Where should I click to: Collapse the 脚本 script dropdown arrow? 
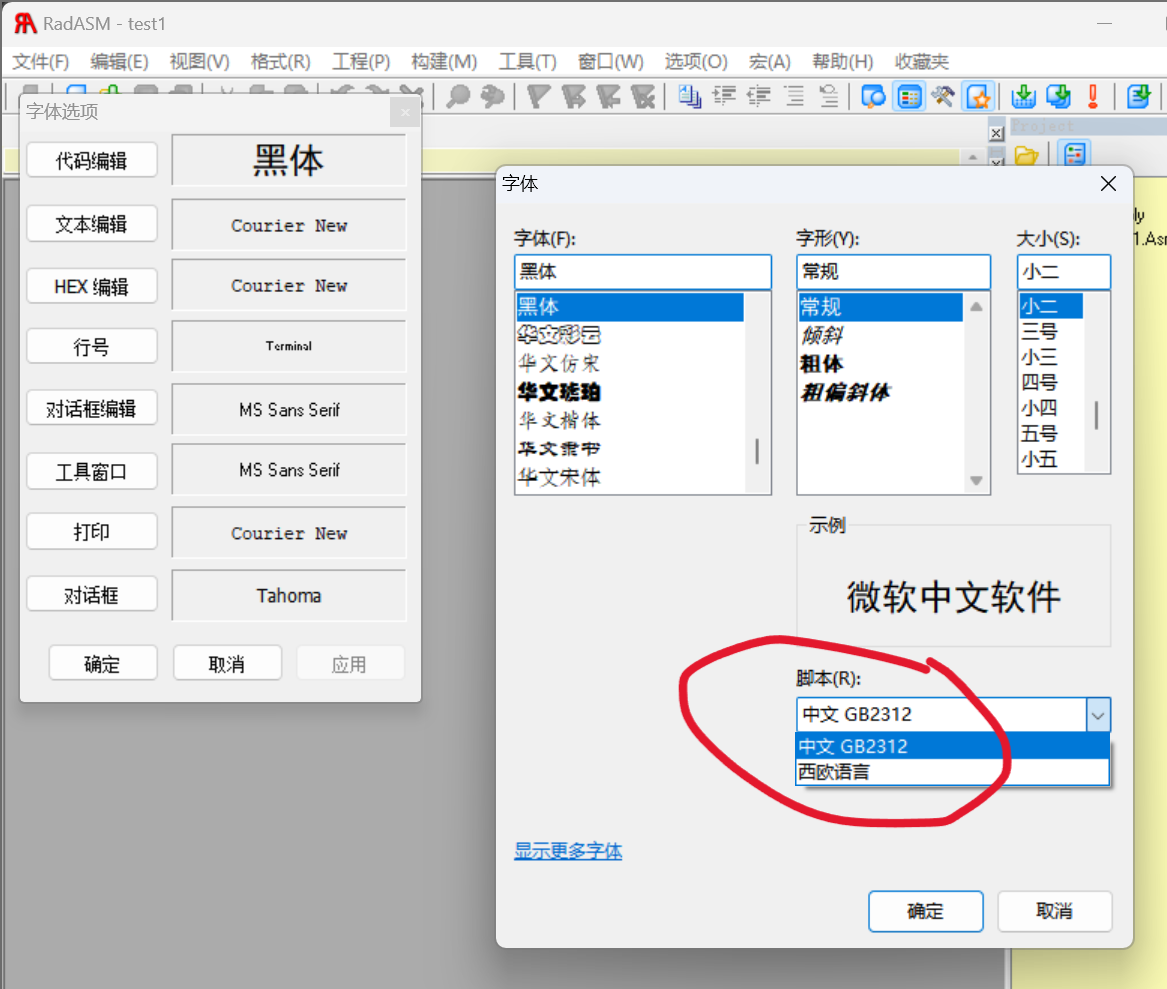1098,715
